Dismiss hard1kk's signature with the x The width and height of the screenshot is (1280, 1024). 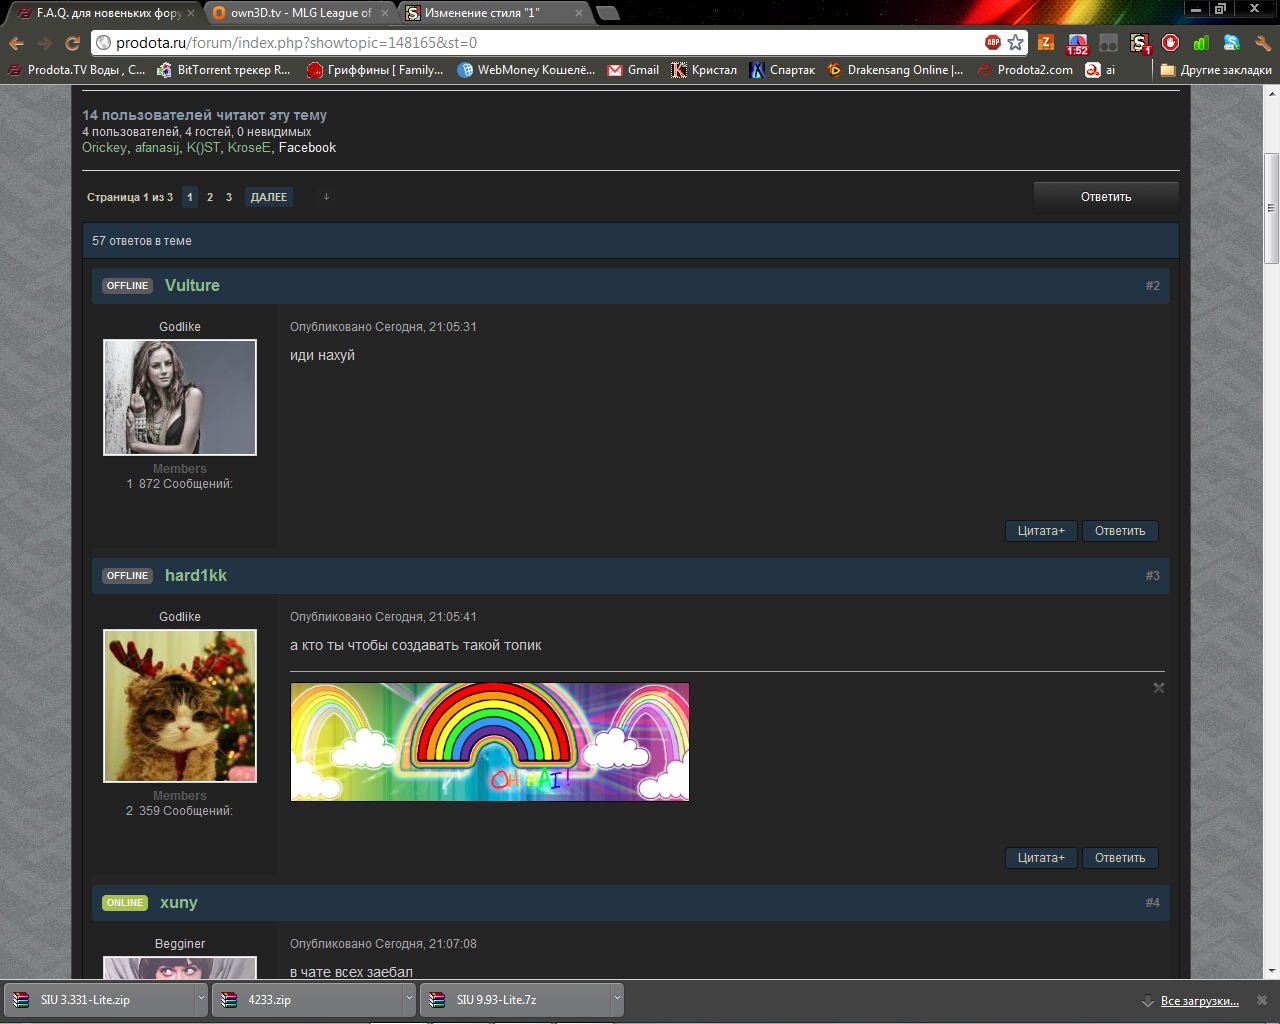(1159, 688)
